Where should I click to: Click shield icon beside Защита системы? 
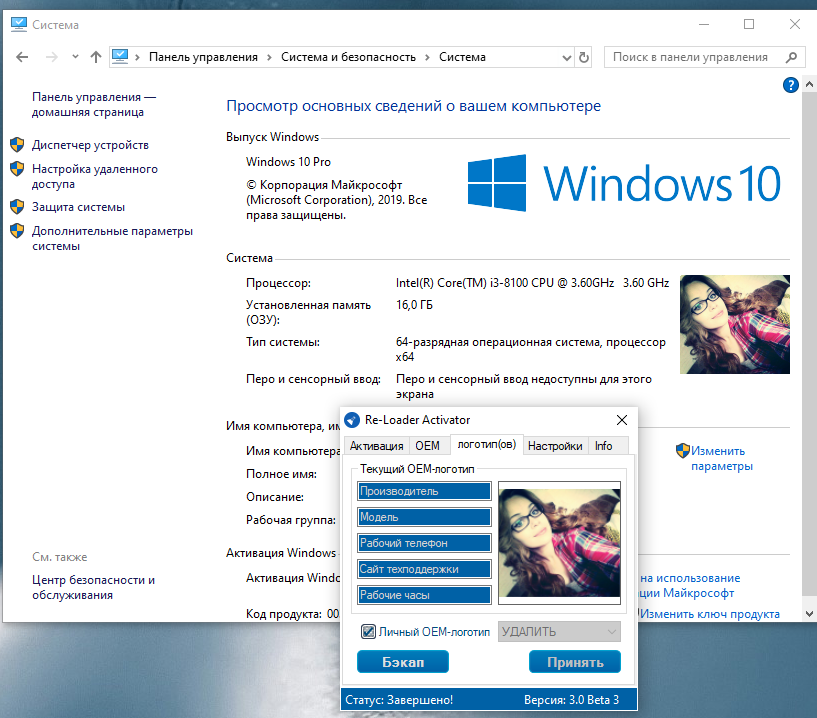17,206
